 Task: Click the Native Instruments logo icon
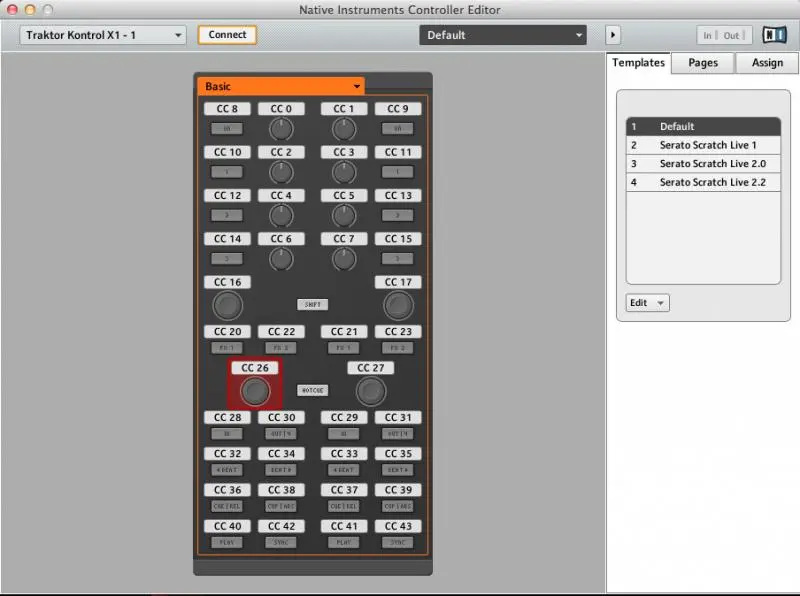[774, 35]
